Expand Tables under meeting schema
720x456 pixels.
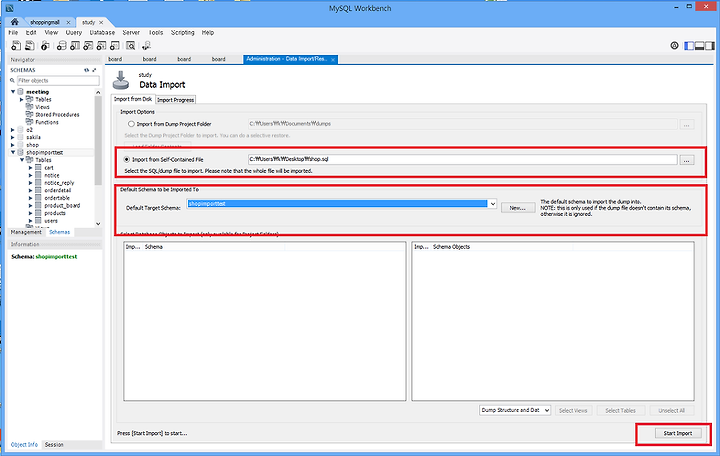(22, 99)
